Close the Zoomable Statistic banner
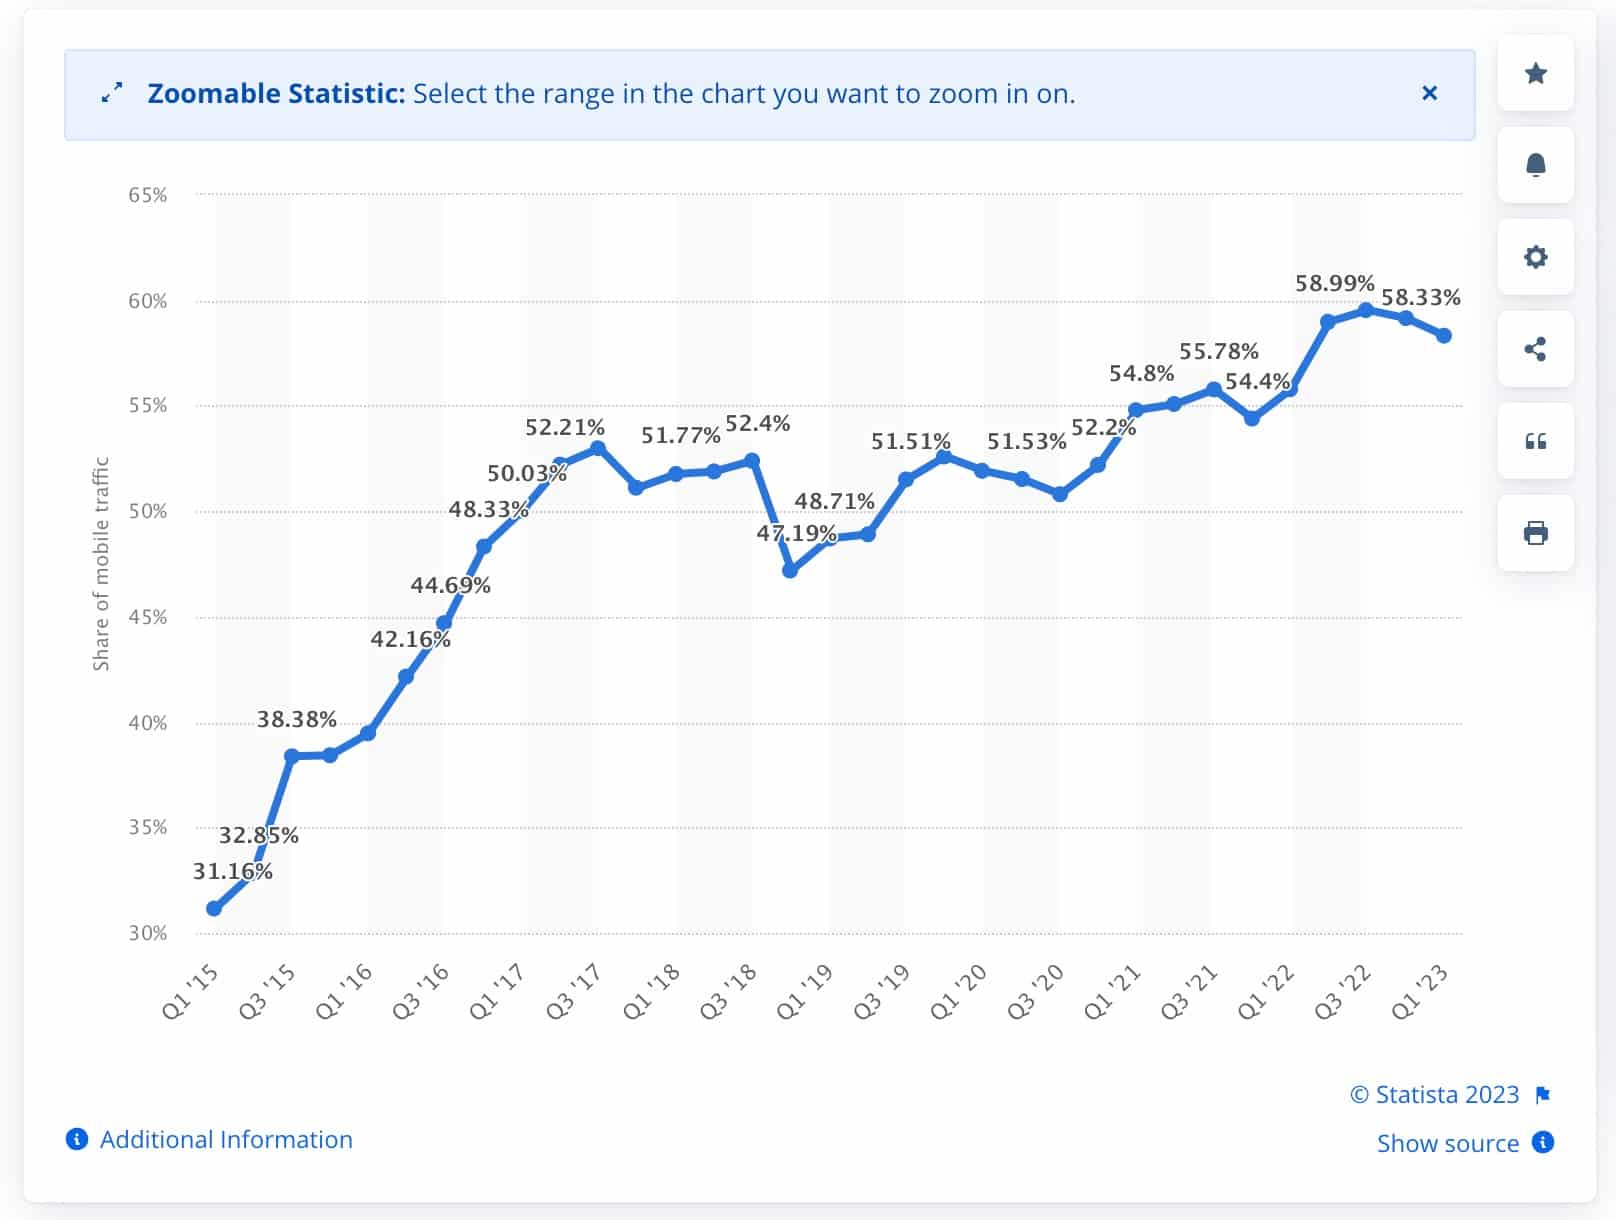1616x1220 pixels. coord(1430,93)
